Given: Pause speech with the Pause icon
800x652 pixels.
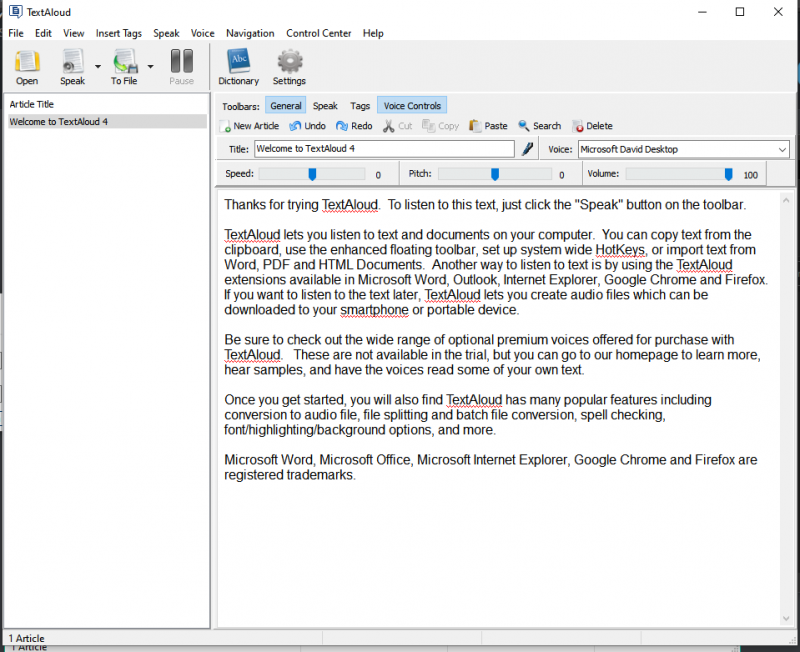Looking at the screenshot, I should pyautogui.click(x=182, y=67).
